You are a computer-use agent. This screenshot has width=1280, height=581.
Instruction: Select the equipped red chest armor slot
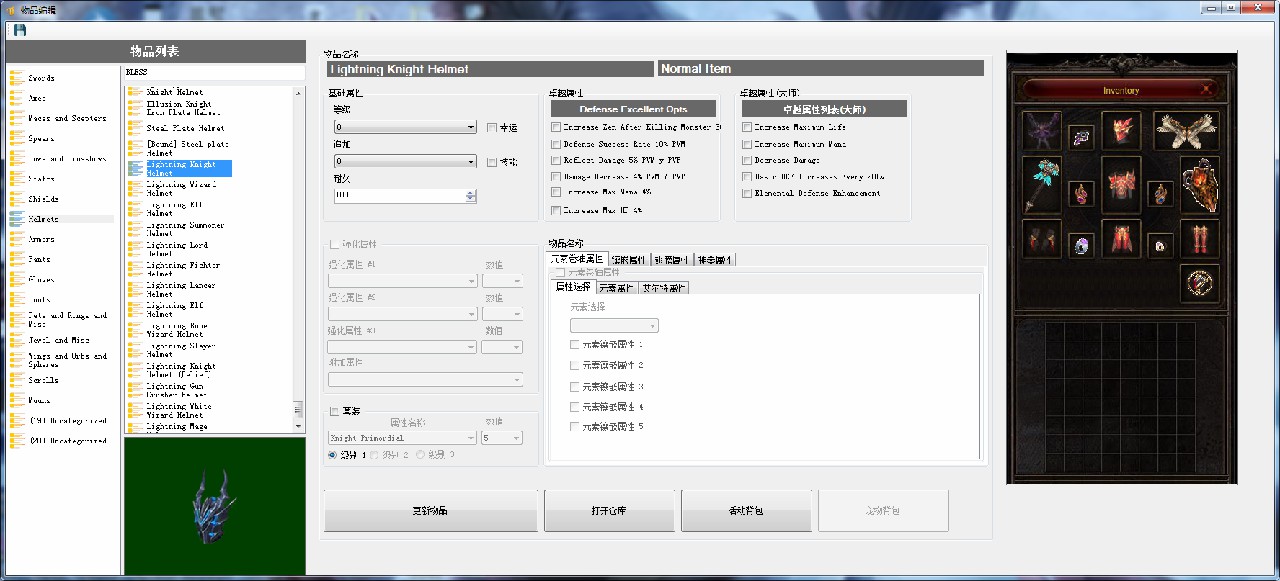point(1121,184)
